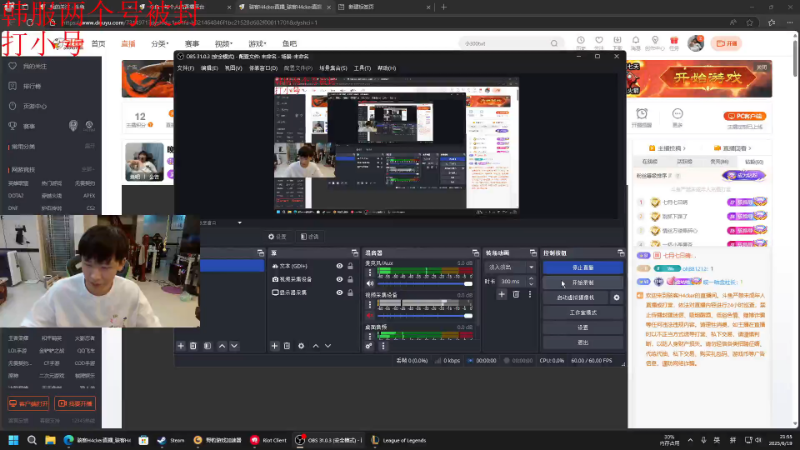Image resolution: width=800 pixels, height=450 pixels.
Task: Open Riot Client from taskbar
Action: 268,440
